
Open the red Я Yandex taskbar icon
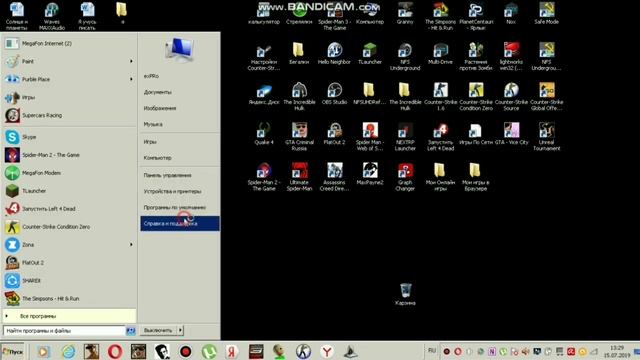pos(232,351)
